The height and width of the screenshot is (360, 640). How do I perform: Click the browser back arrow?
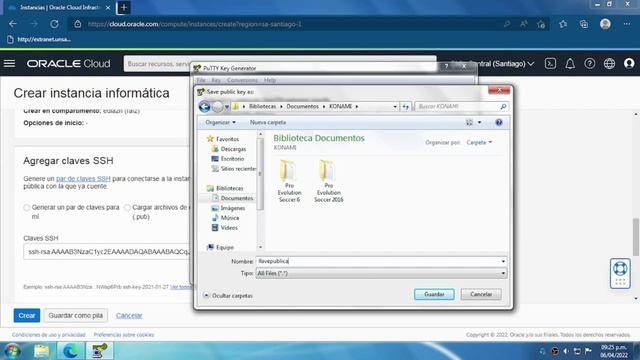coord(13,24)
